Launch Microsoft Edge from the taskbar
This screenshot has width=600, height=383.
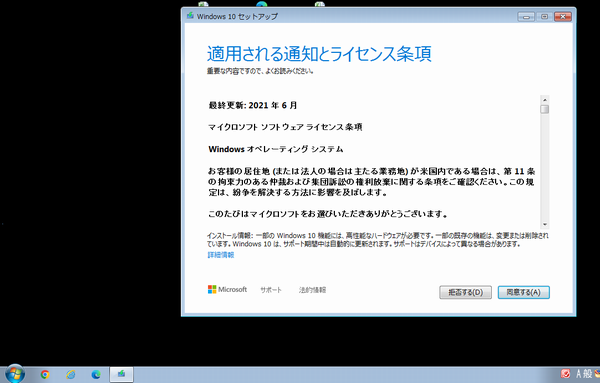96,374
